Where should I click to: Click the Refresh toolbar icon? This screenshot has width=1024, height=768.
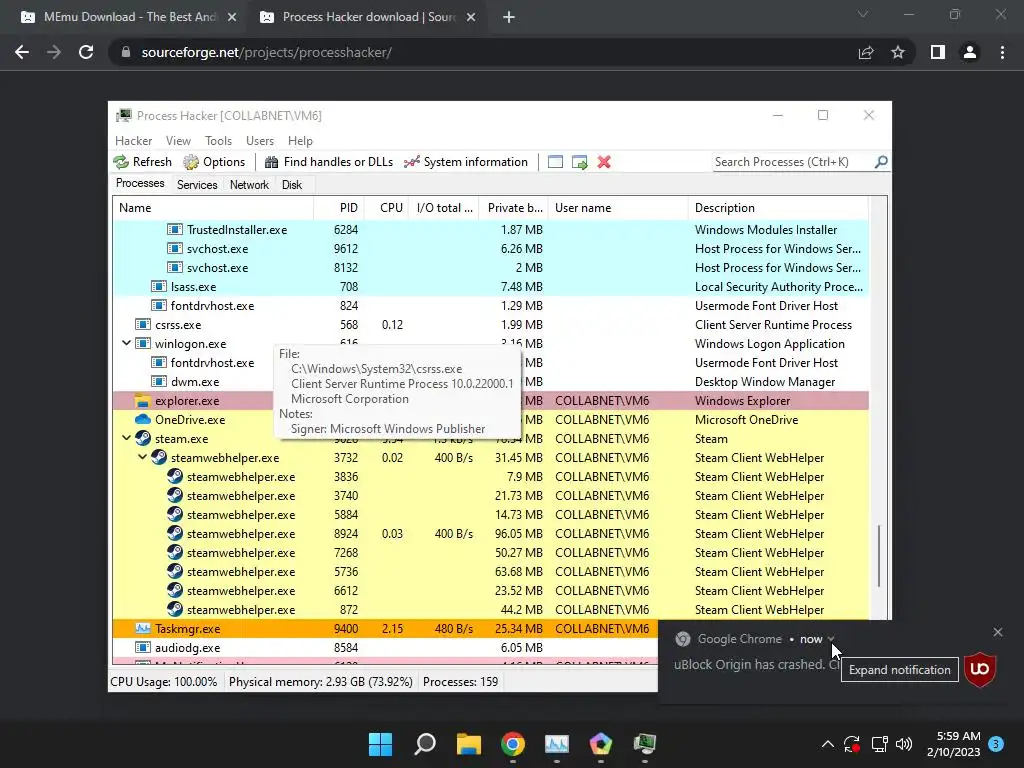point(121,162)
